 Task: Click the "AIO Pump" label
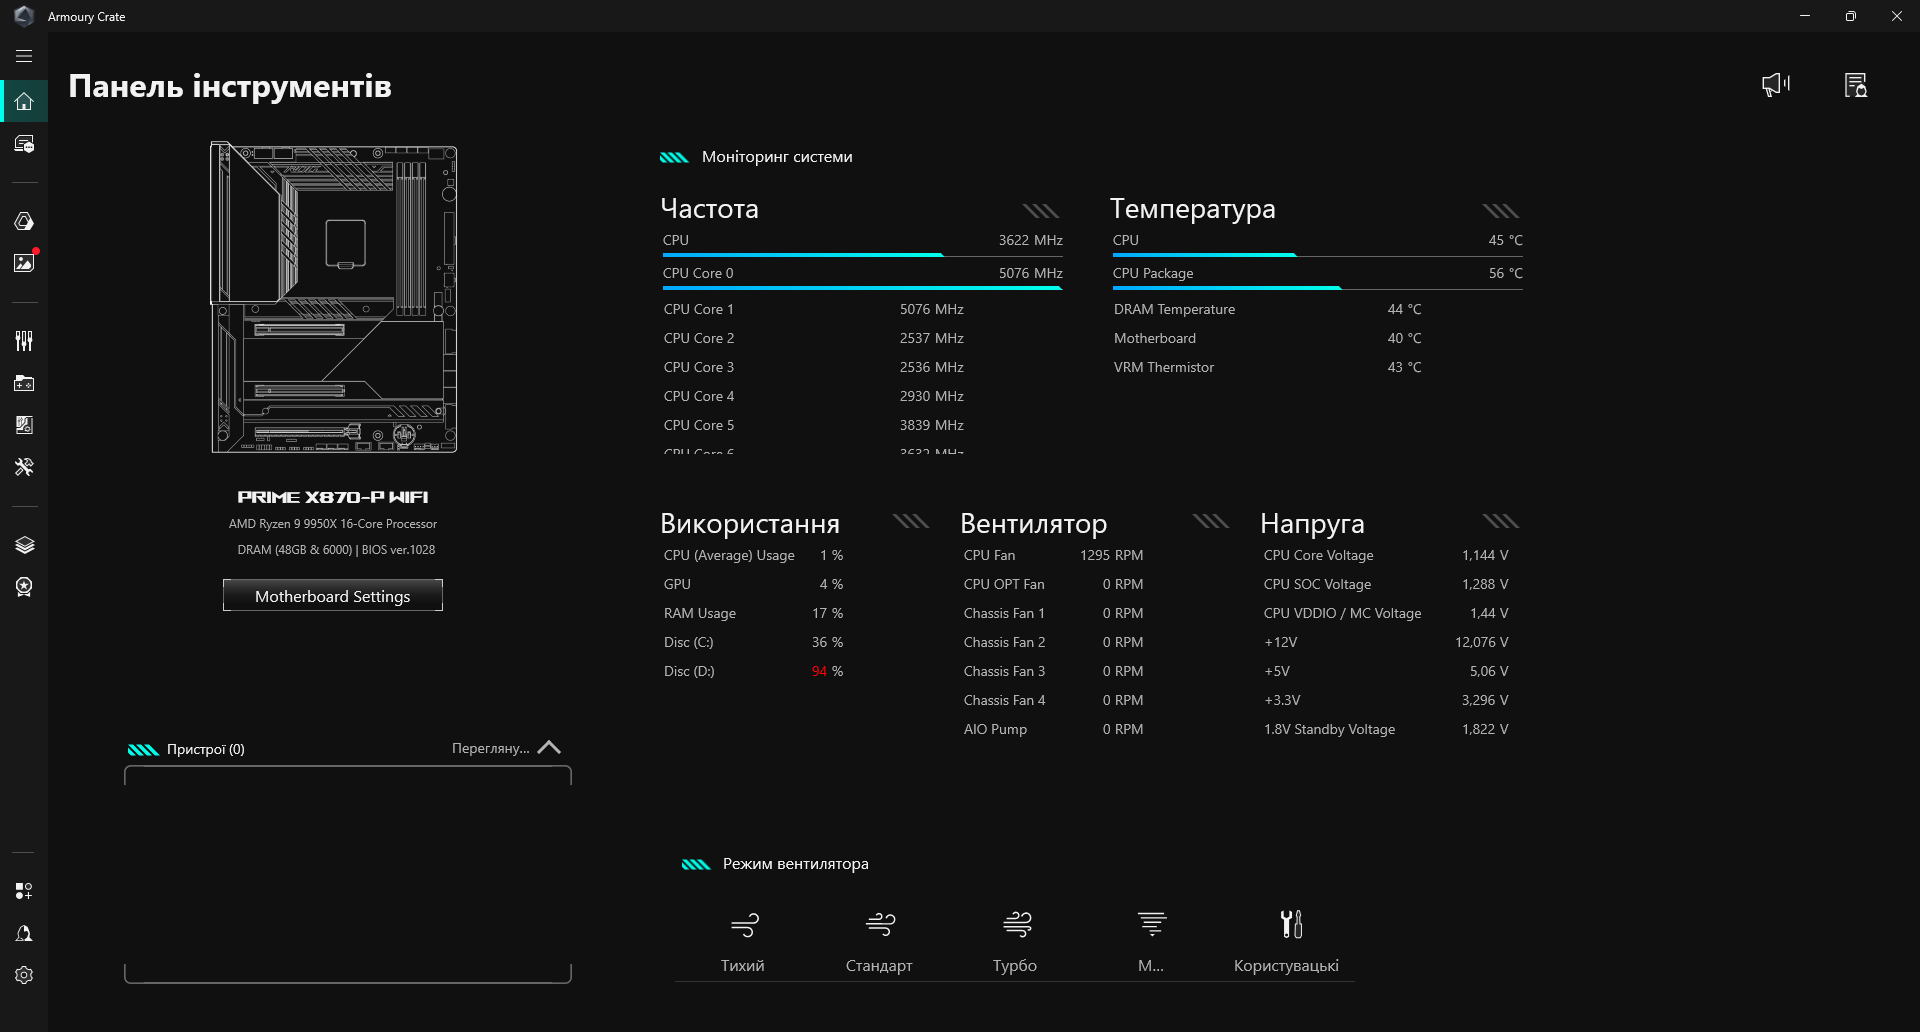coord(995,729)
